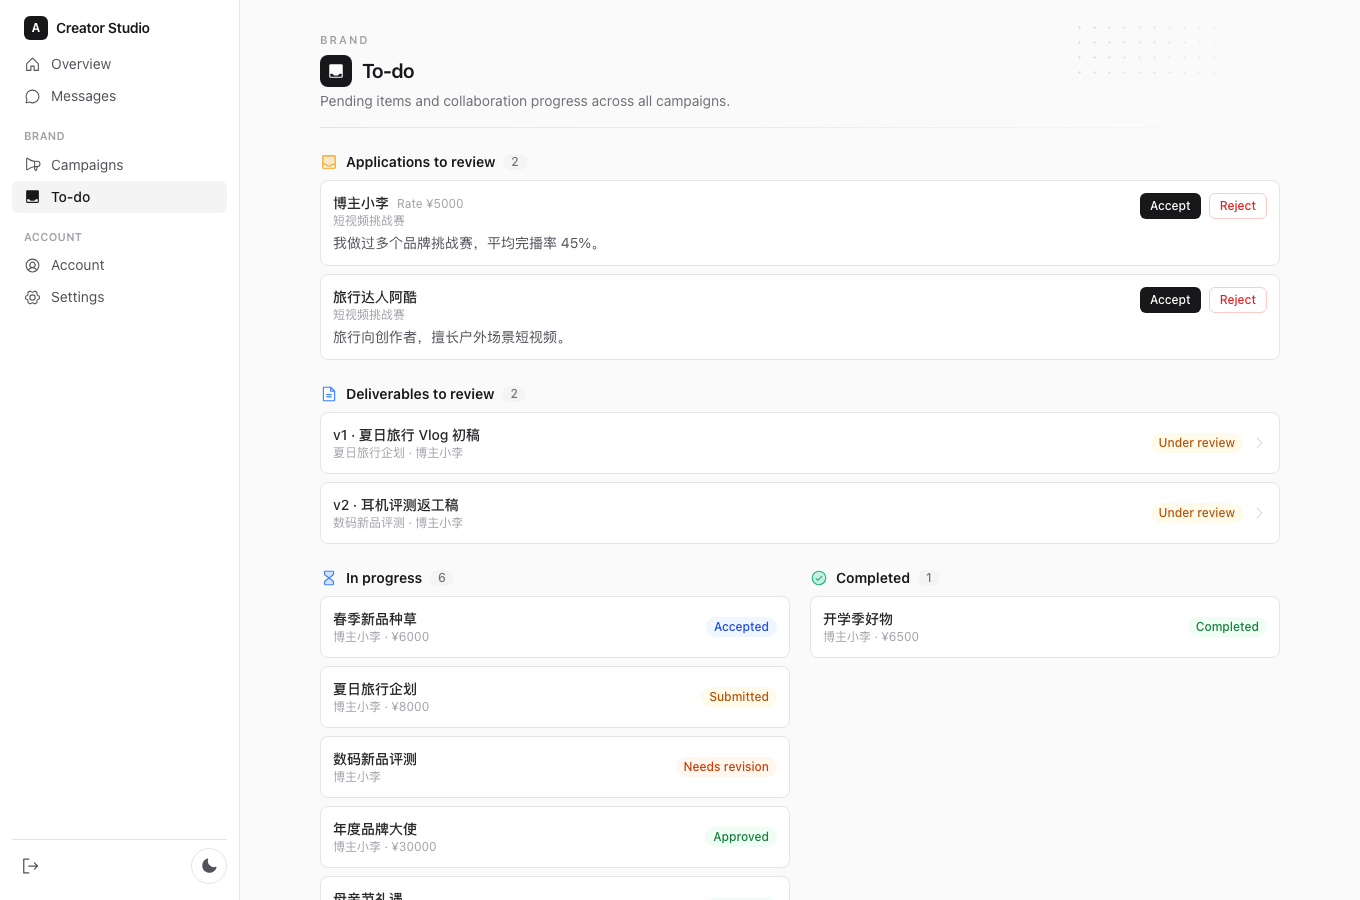Click the In progress count badge 6

tap(442, 578)
